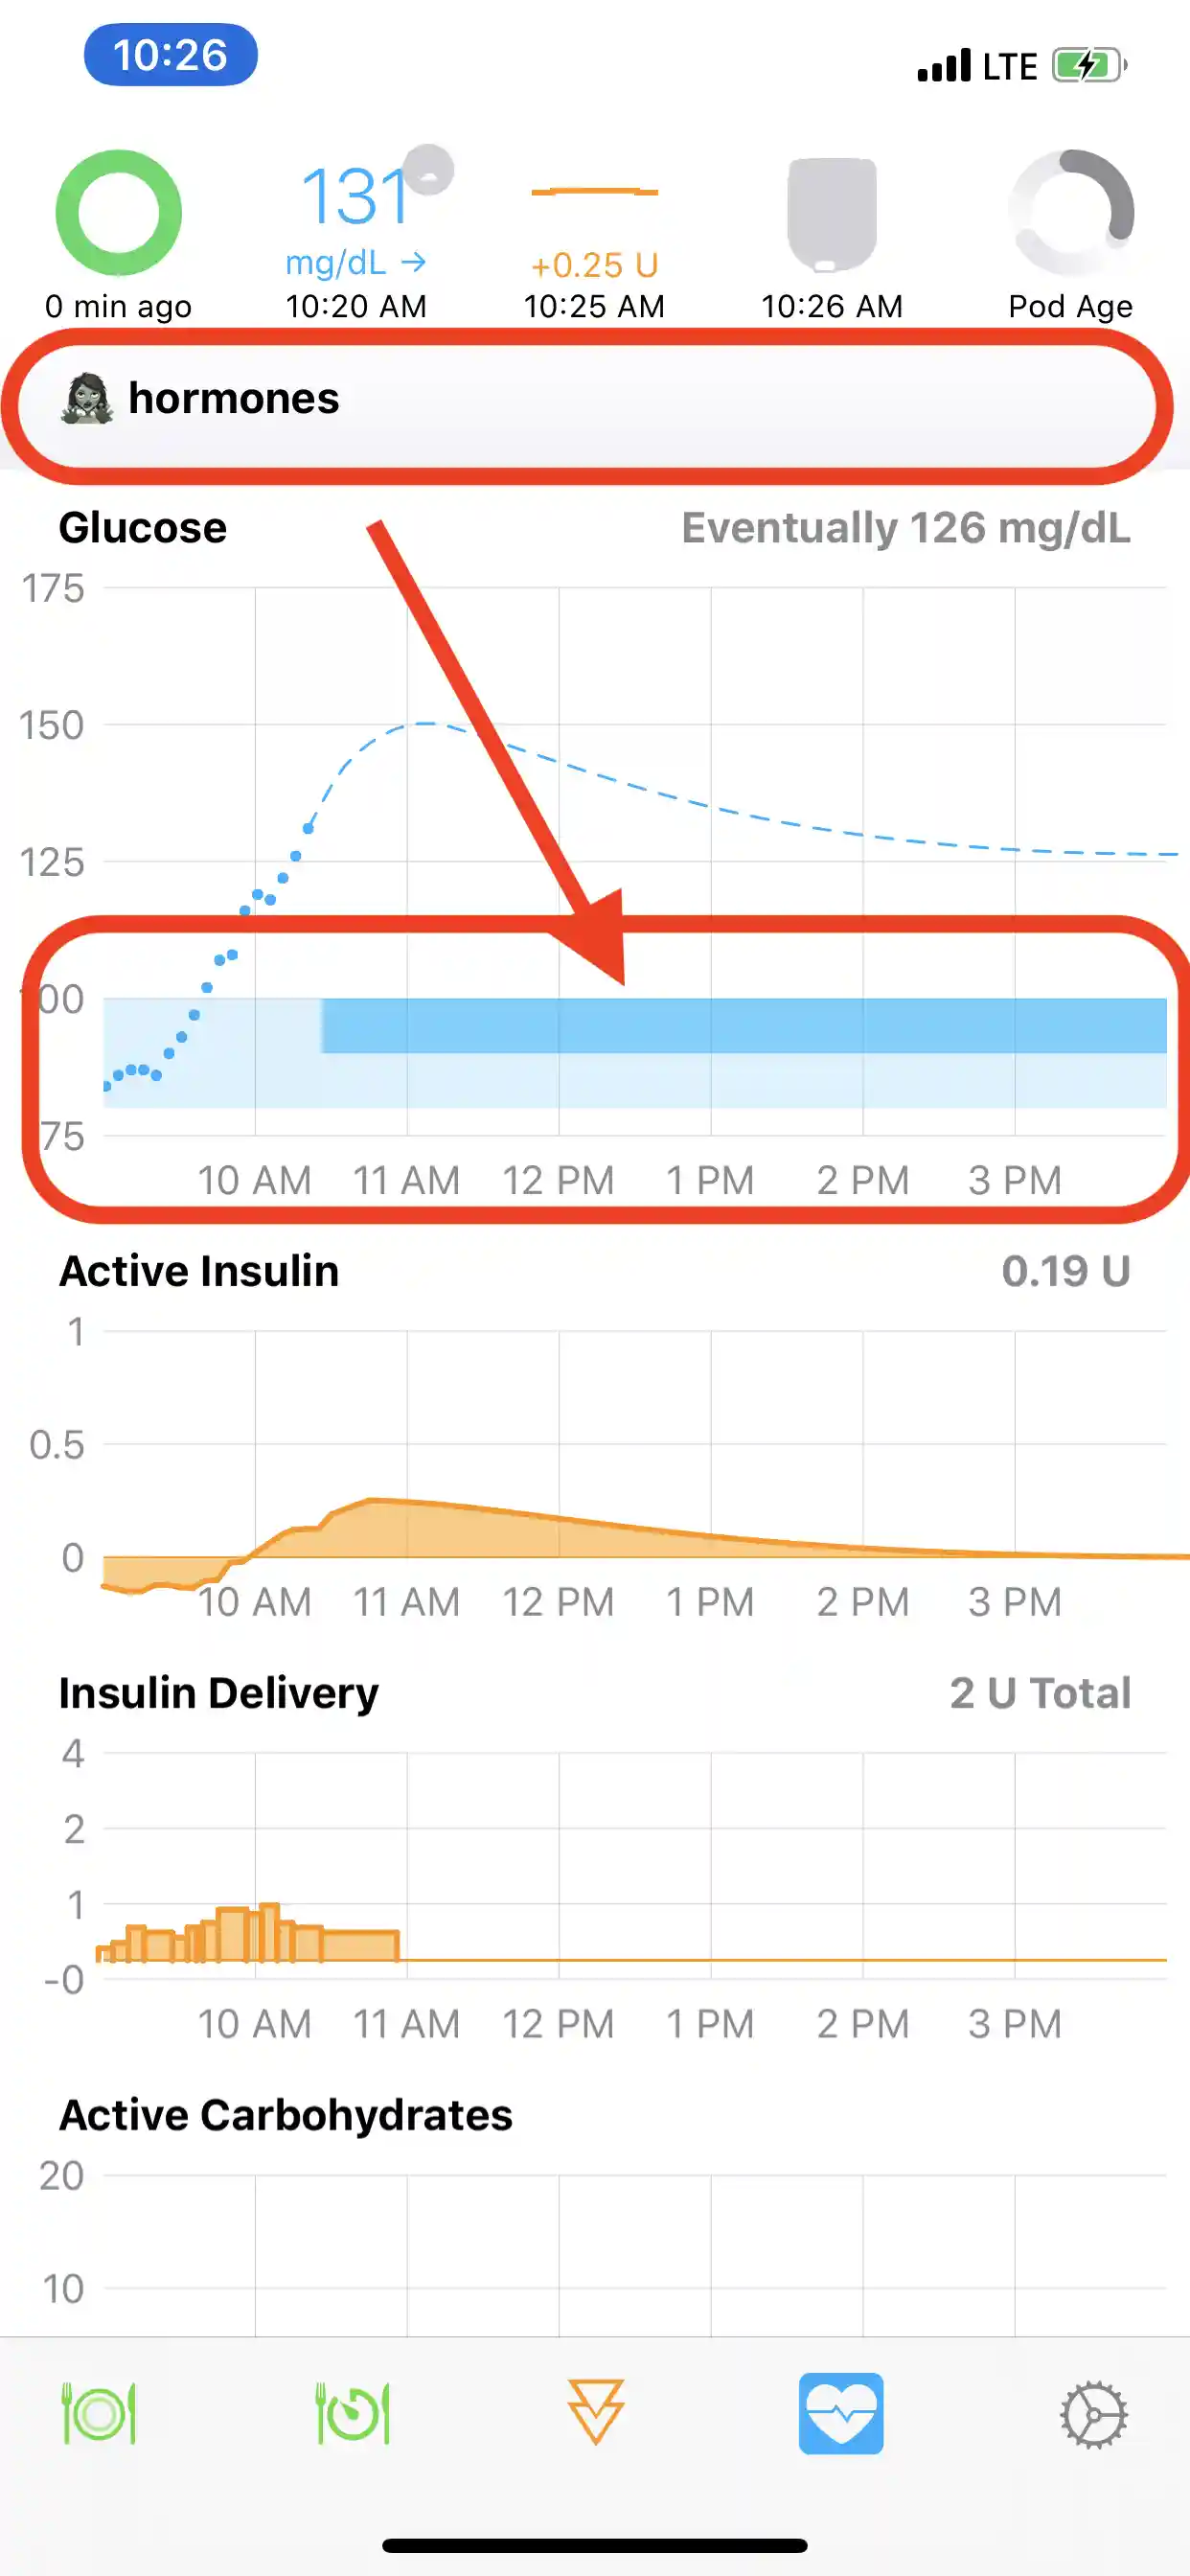This screenshot has height=2576, width=1190.
Task: Tap the 10:26 clock in status bar
Action: click(170, 55)
